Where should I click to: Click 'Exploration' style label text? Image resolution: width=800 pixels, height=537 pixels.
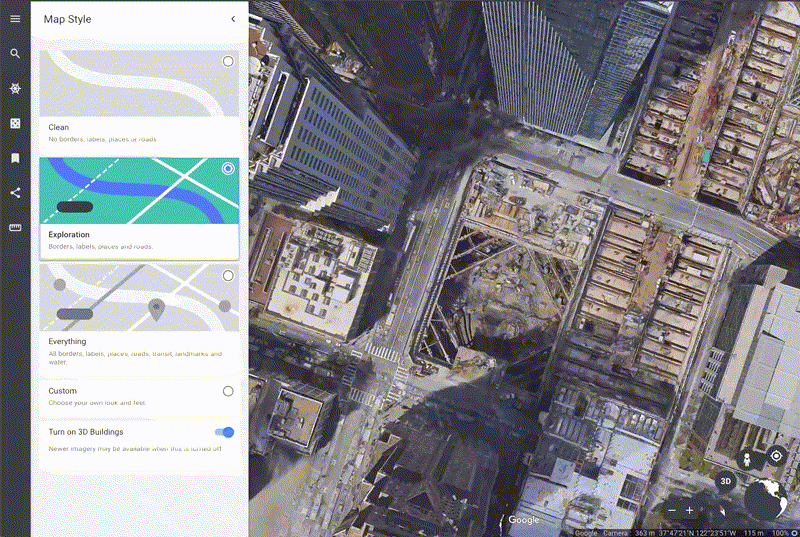pyautogui.click(x=69, y=235)
